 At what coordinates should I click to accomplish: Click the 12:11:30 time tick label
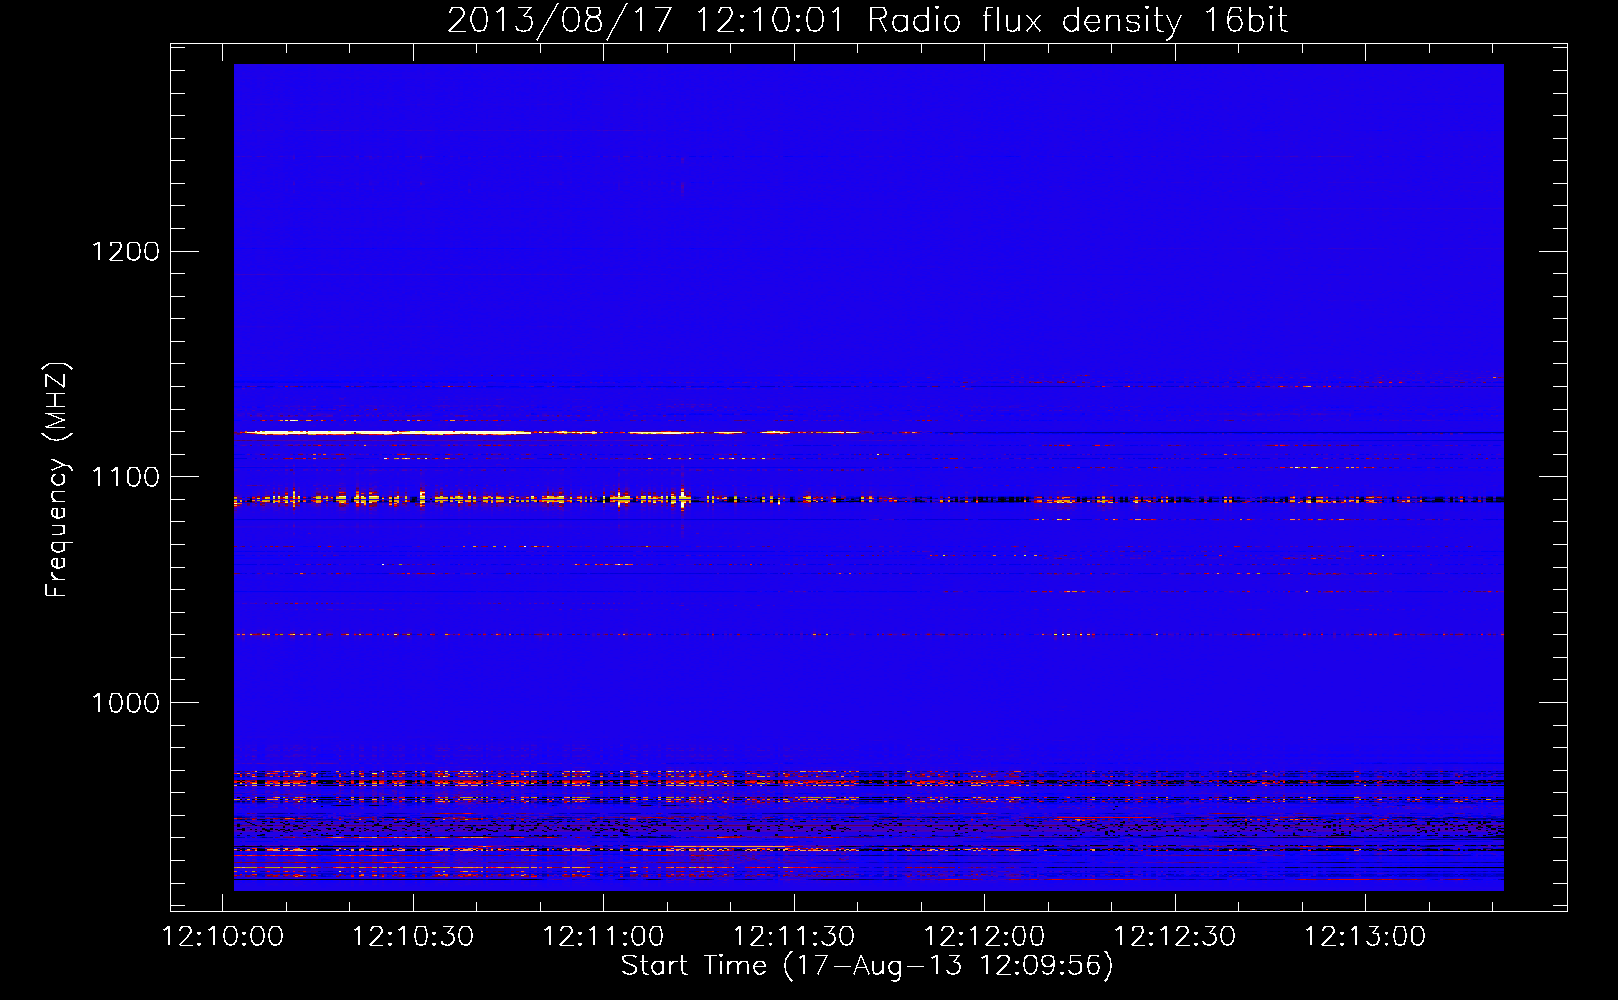coord(794,937)
